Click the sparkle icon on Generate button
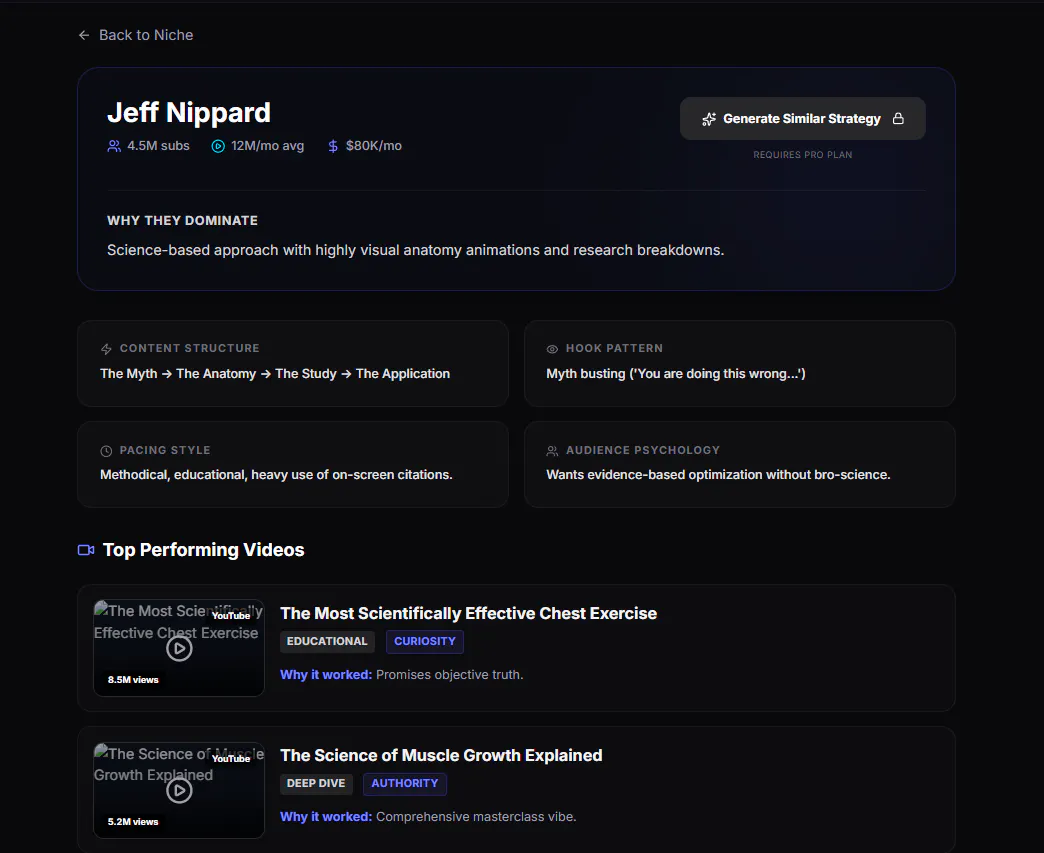The height and width of the screenshot is (853, 1044). pyautogui.click(x=709, y=119)
